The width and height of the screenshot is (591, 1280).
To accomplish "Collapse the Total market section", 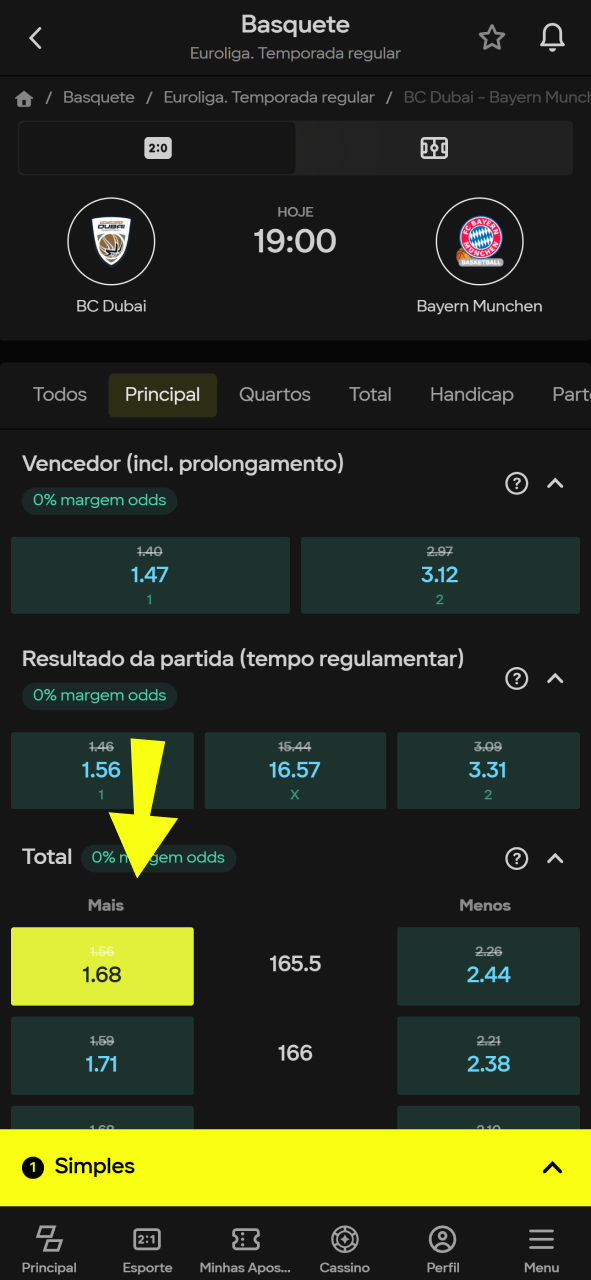I will coord(556,858).
